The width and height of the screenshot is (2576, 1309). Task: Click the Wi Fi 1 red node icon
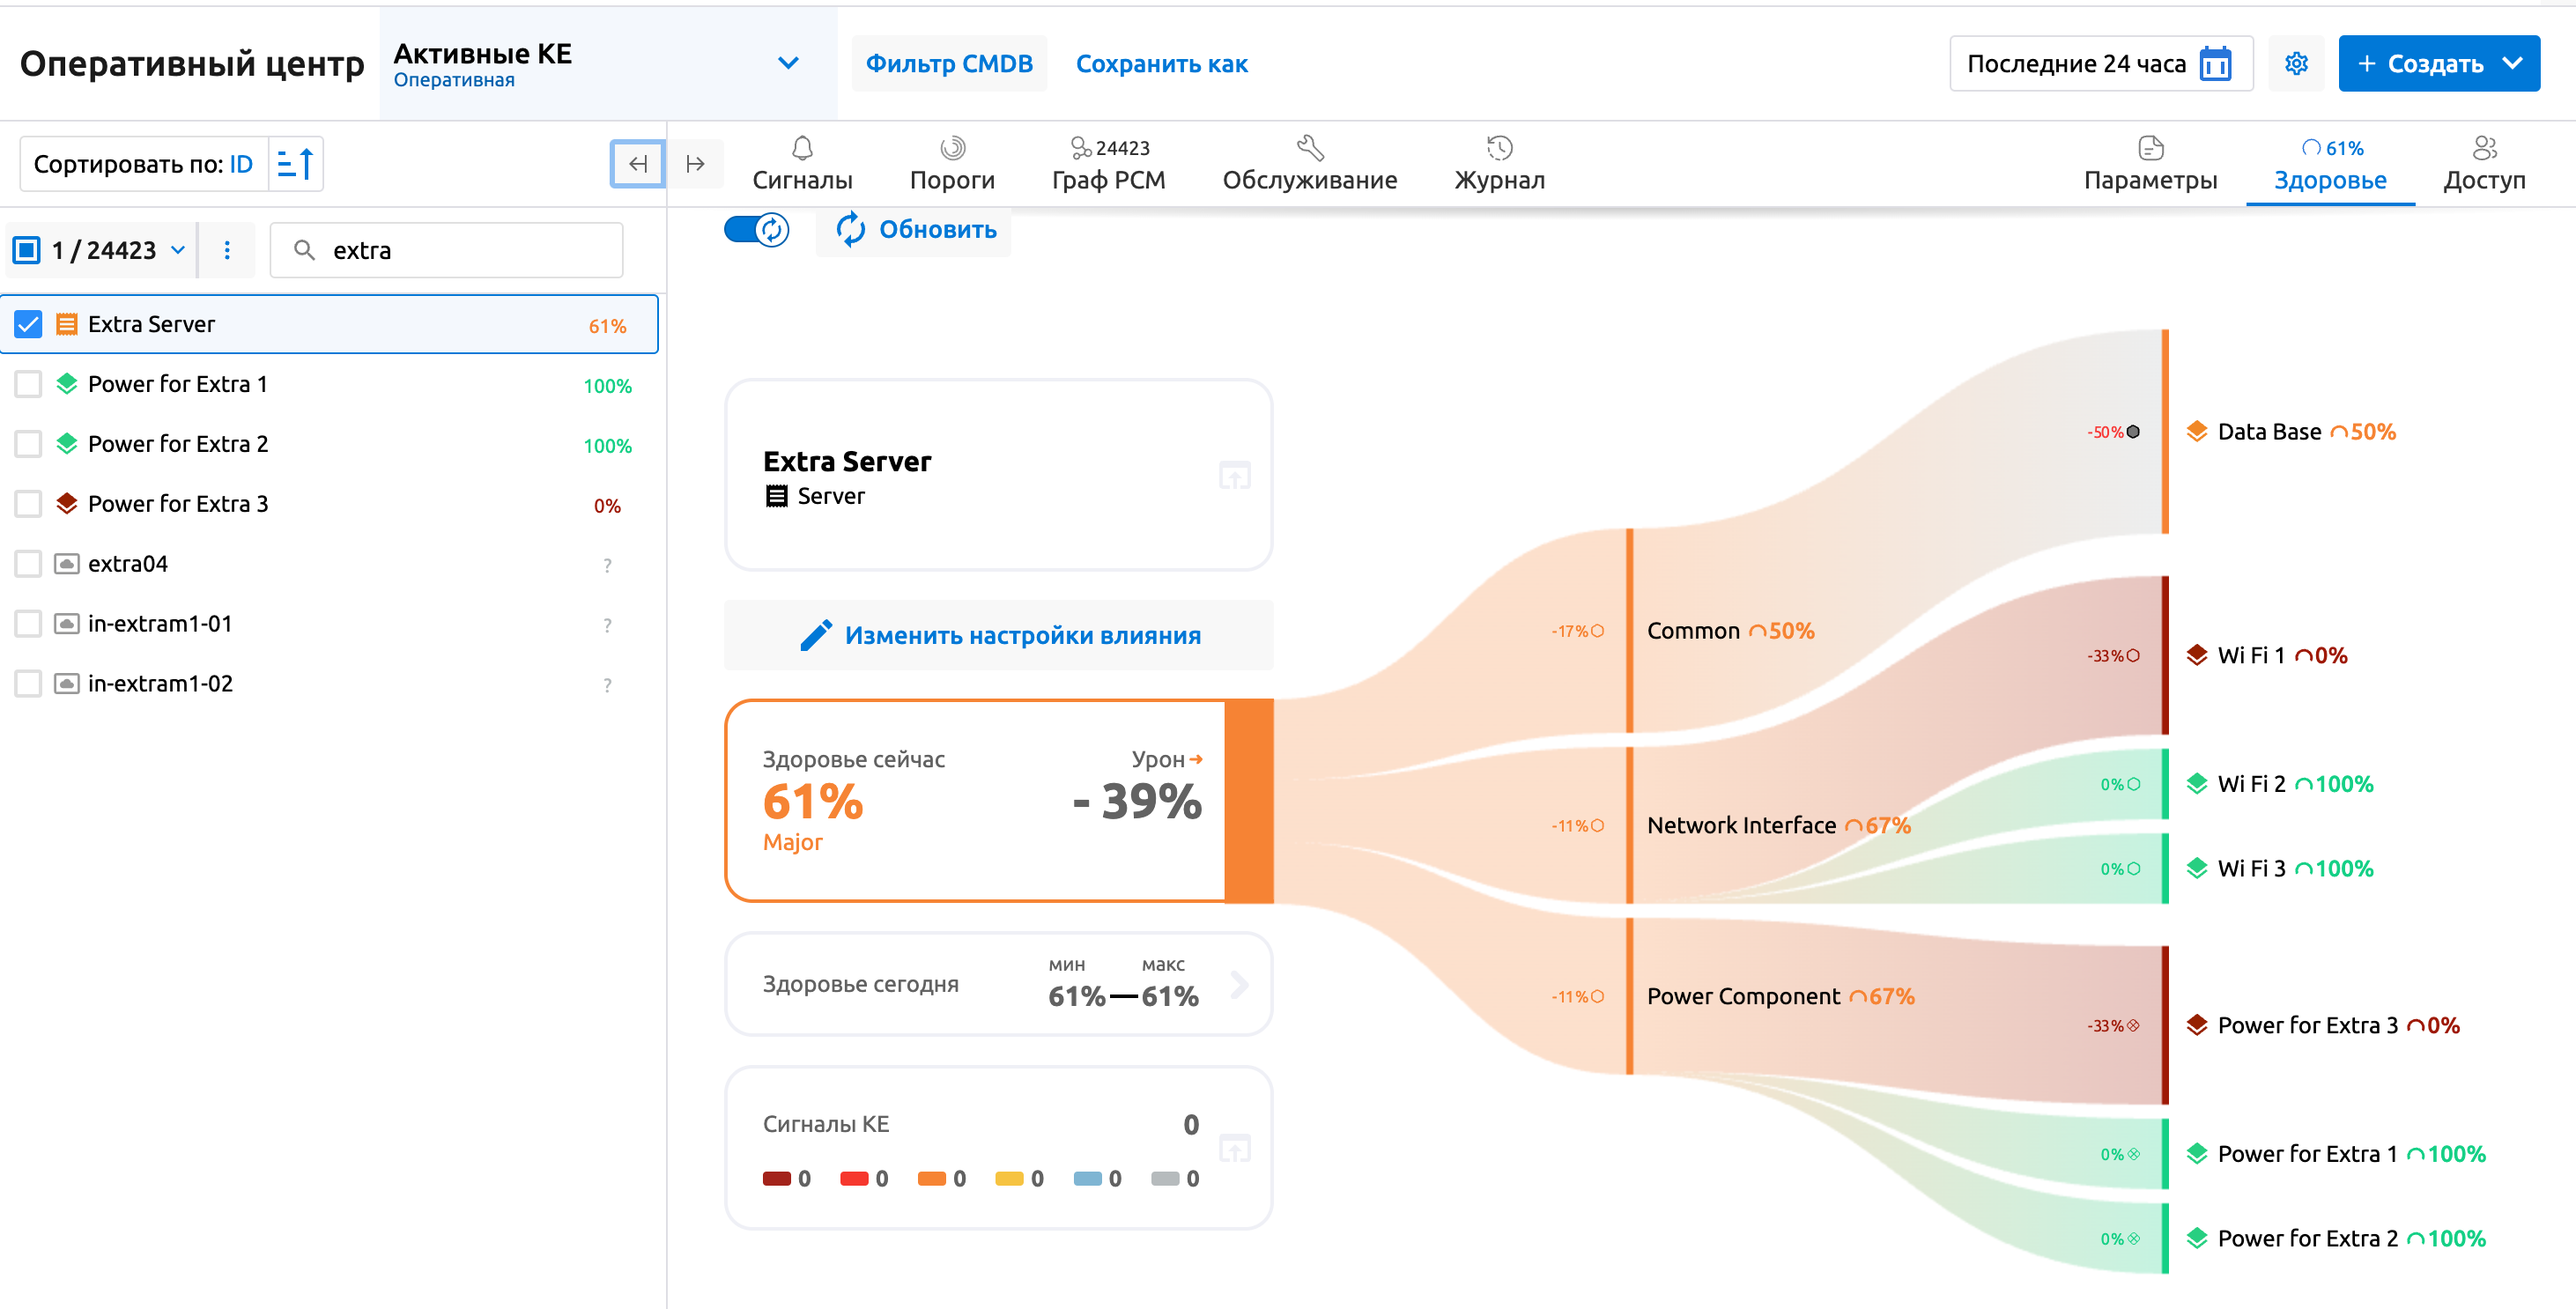2197,656
